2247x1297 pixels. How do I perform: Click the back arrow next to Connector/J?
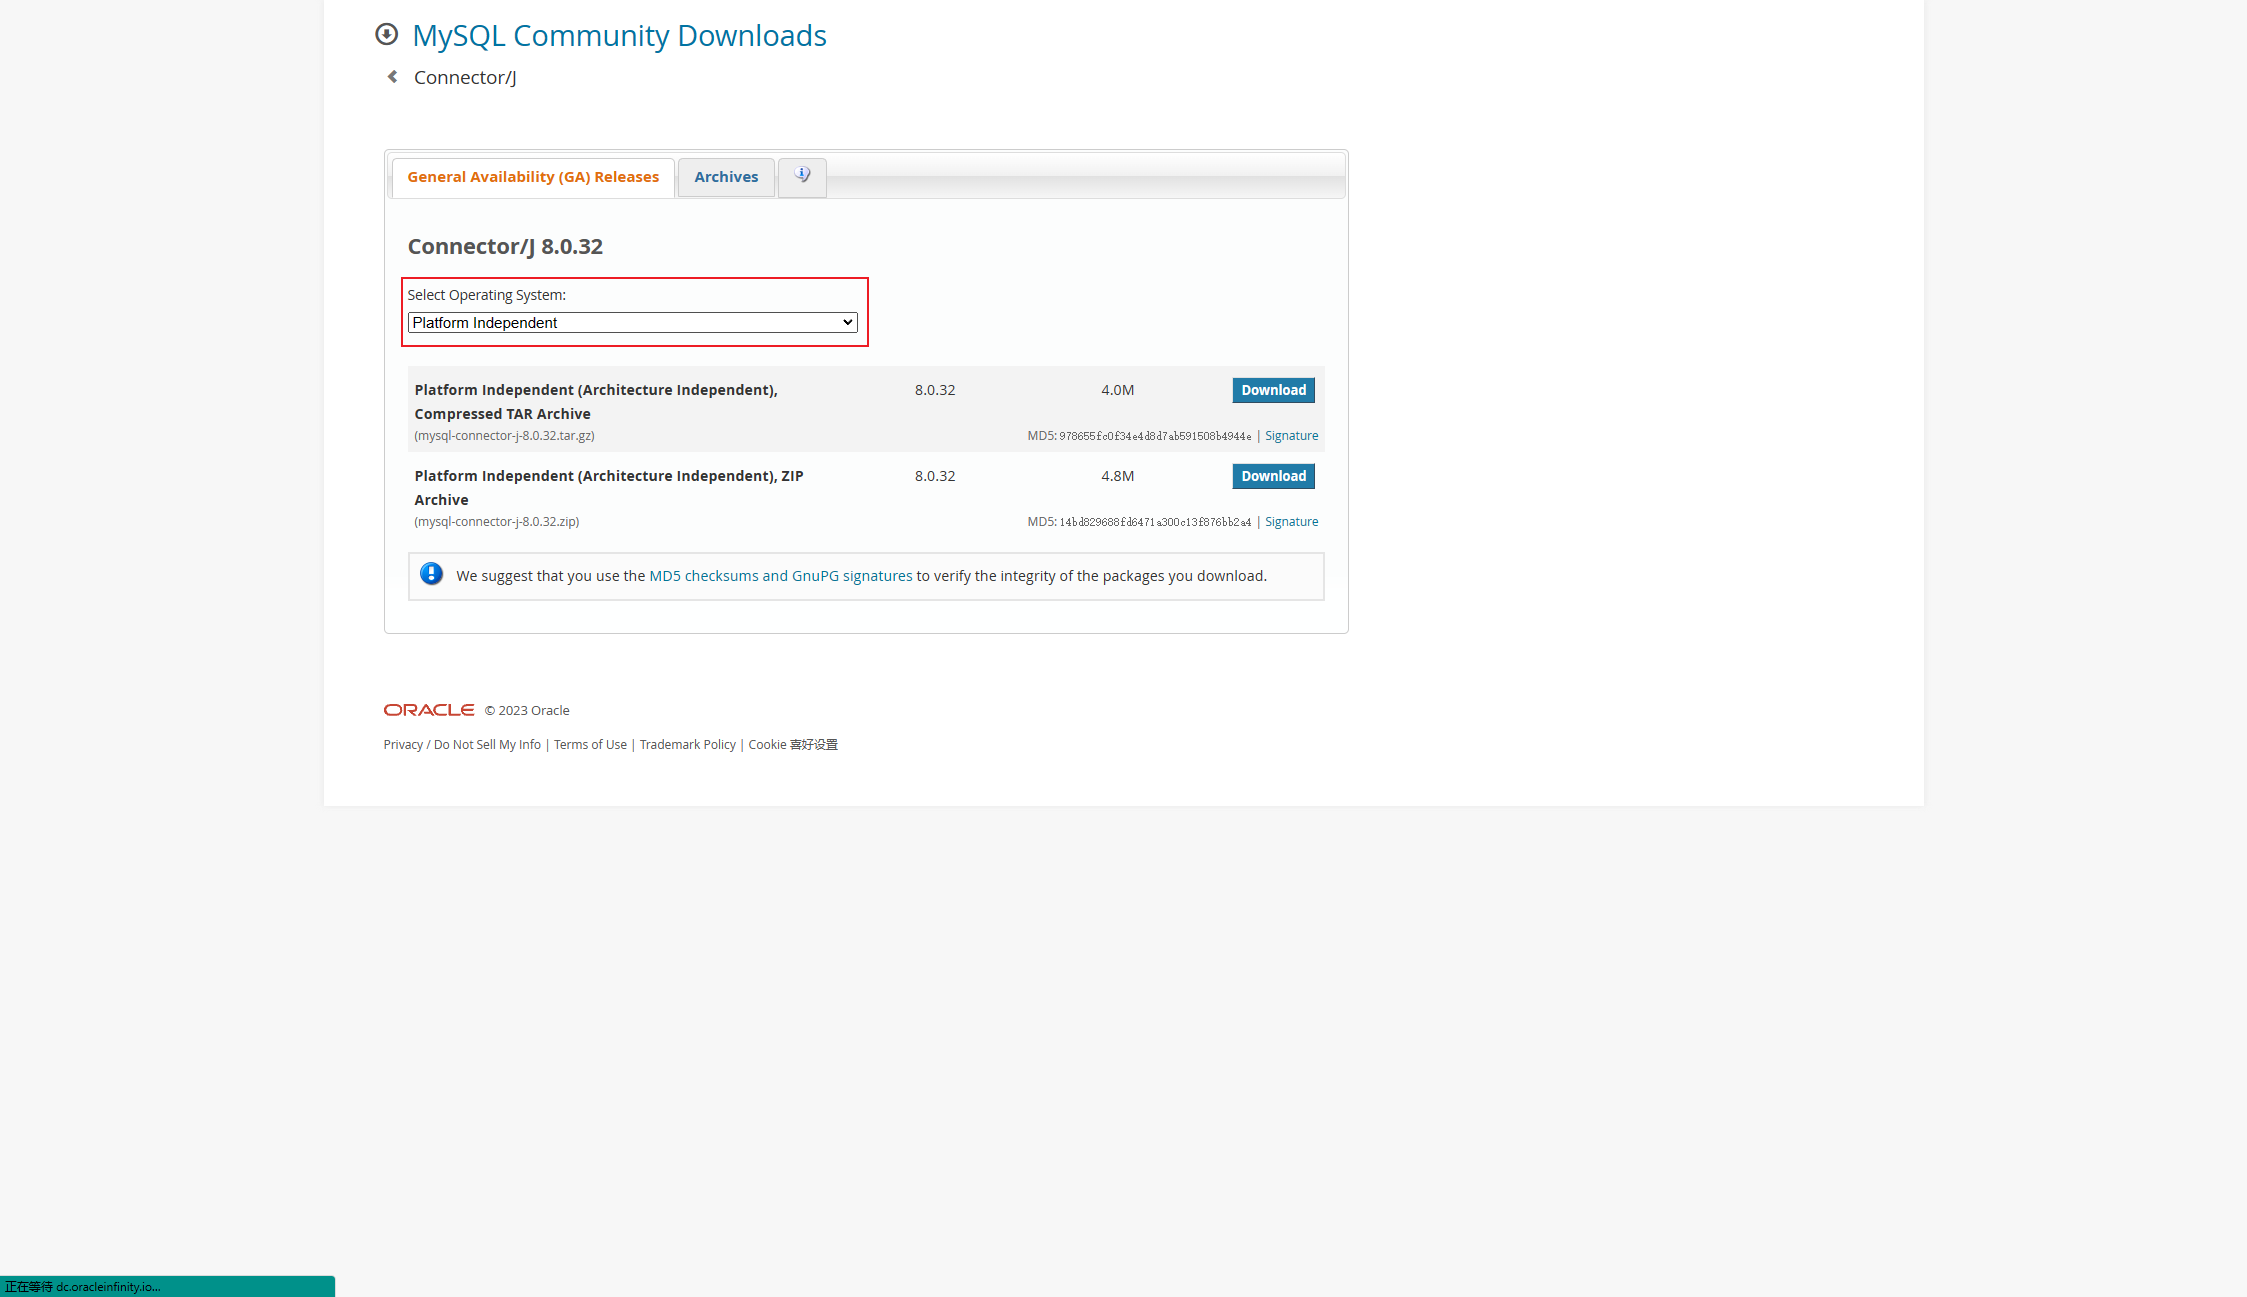(392, 77)
